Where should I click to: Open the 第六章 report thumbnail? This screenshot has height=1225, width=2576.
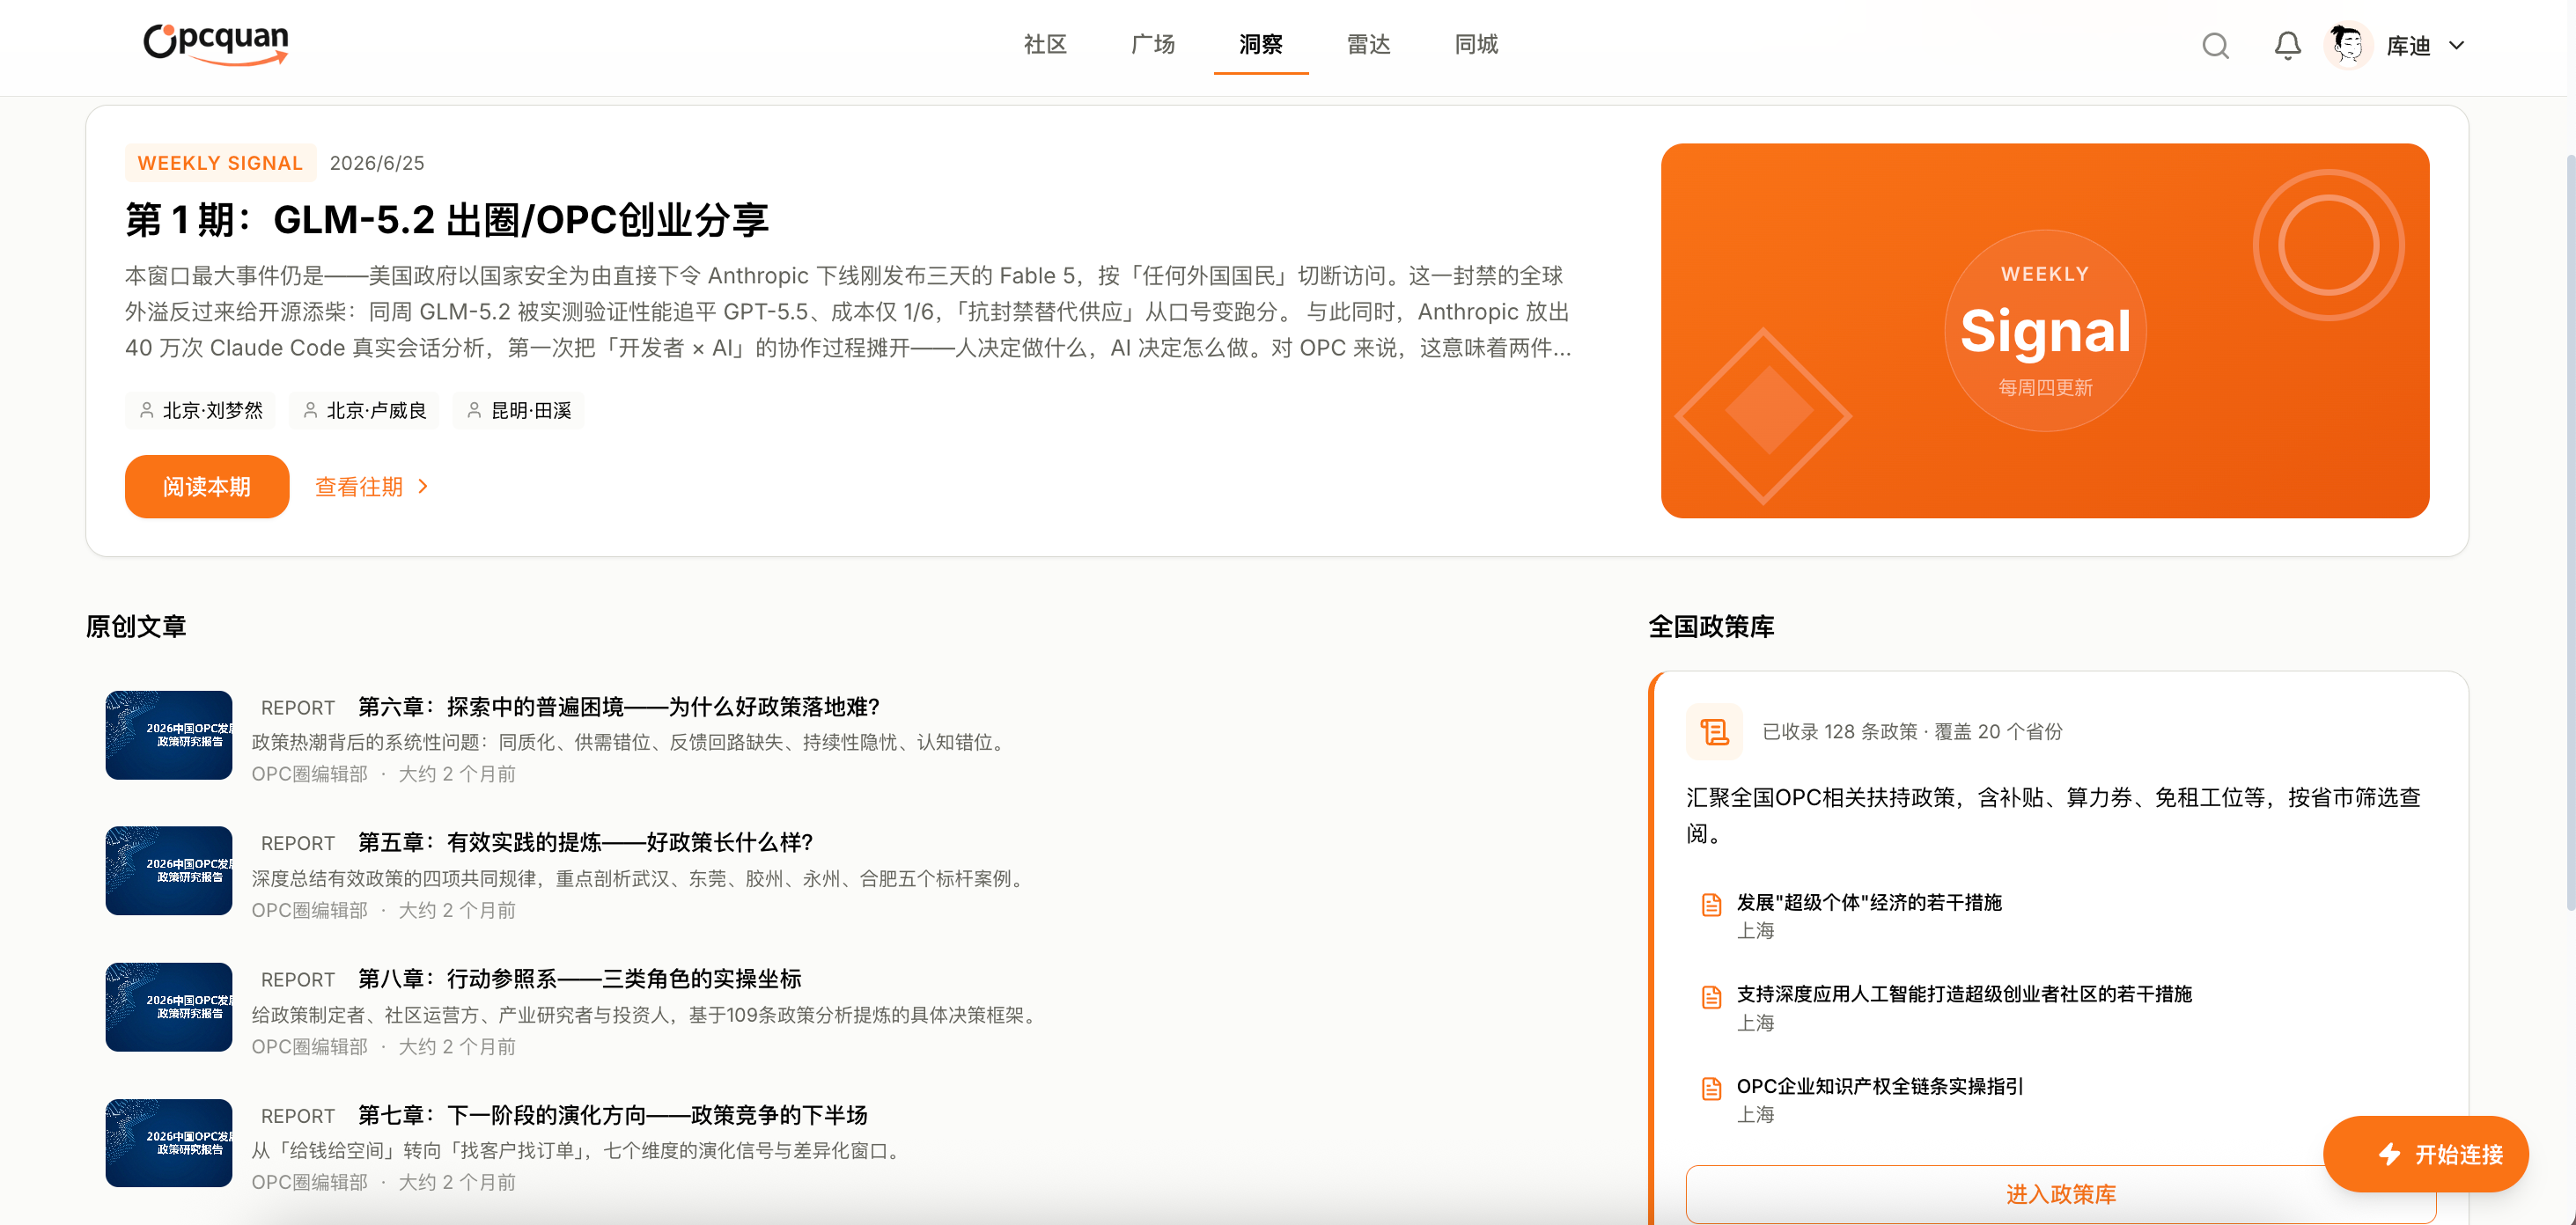[169, 735]
